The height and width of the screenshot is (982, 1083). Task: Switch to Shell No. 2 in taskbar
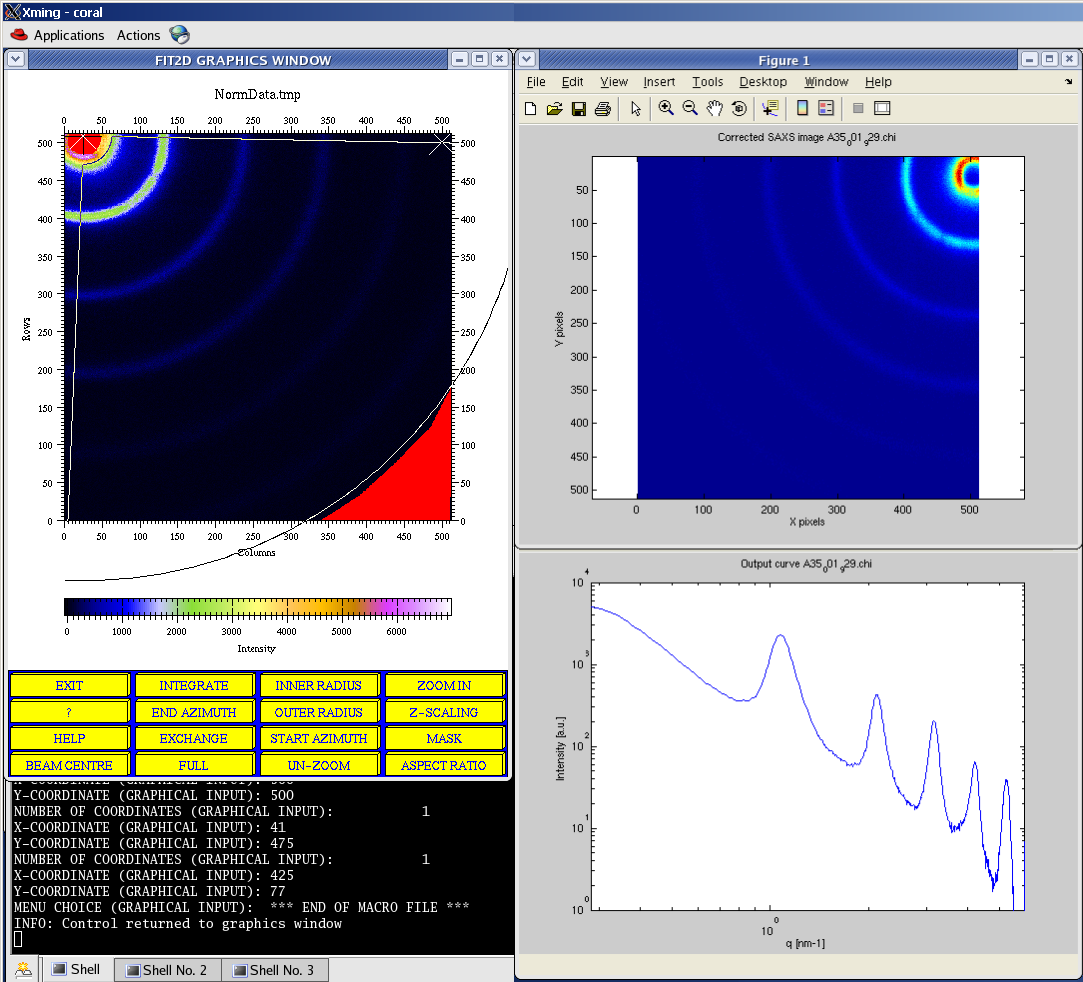pos(167,970)
